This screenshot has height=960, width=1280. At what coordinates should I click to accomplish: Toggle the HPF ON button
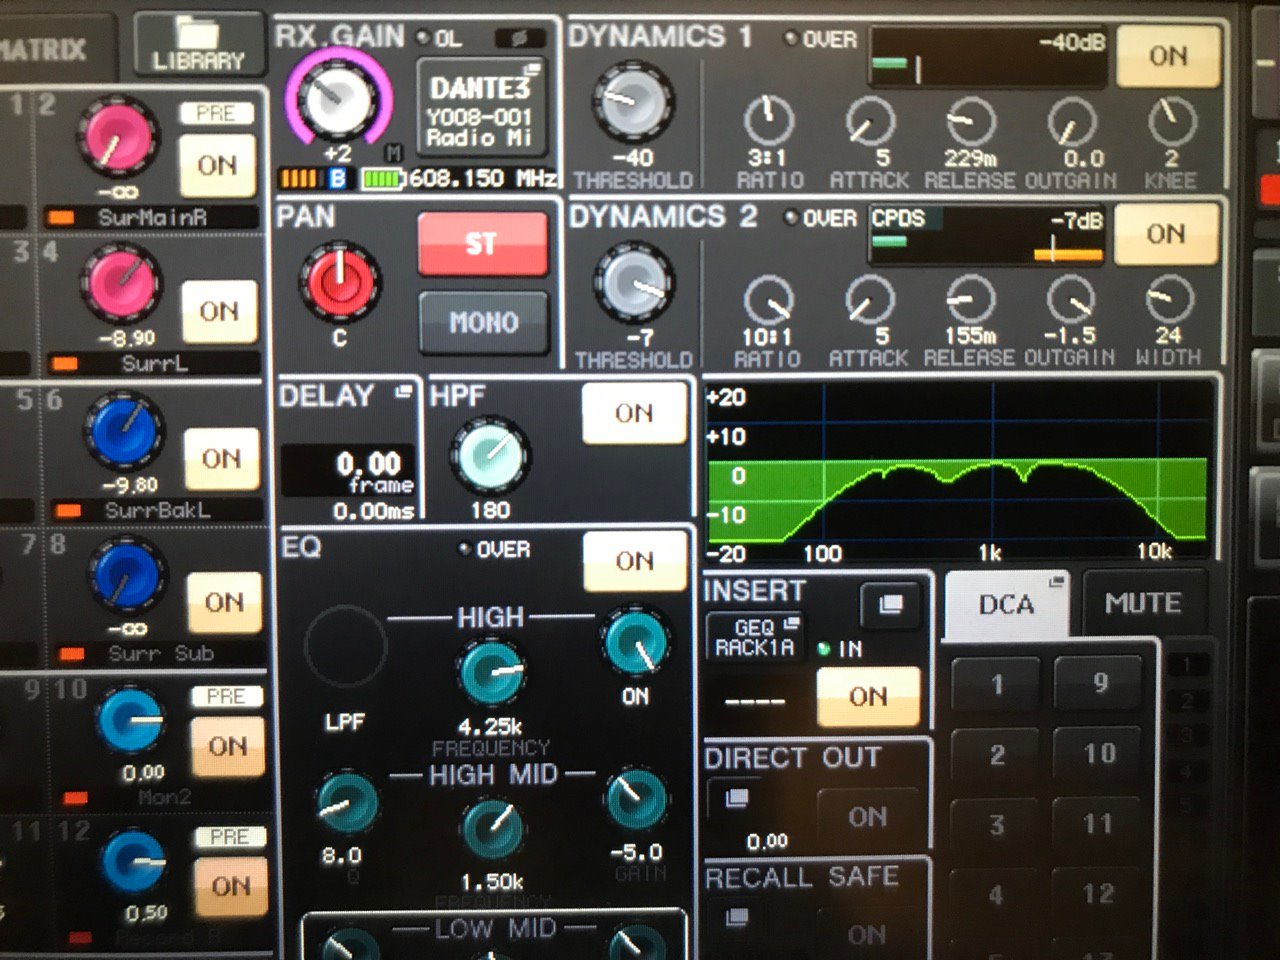coord(634,413)
